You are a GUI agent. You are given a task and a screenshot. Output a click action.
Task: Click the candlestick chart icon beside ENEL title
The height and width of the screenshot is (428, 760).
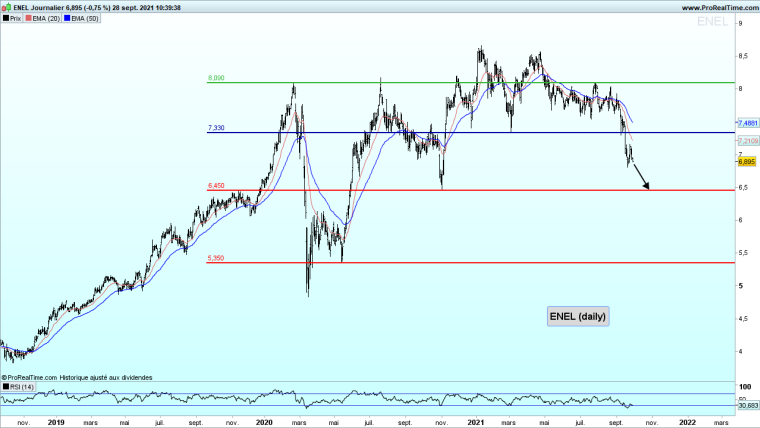[6, 7]
